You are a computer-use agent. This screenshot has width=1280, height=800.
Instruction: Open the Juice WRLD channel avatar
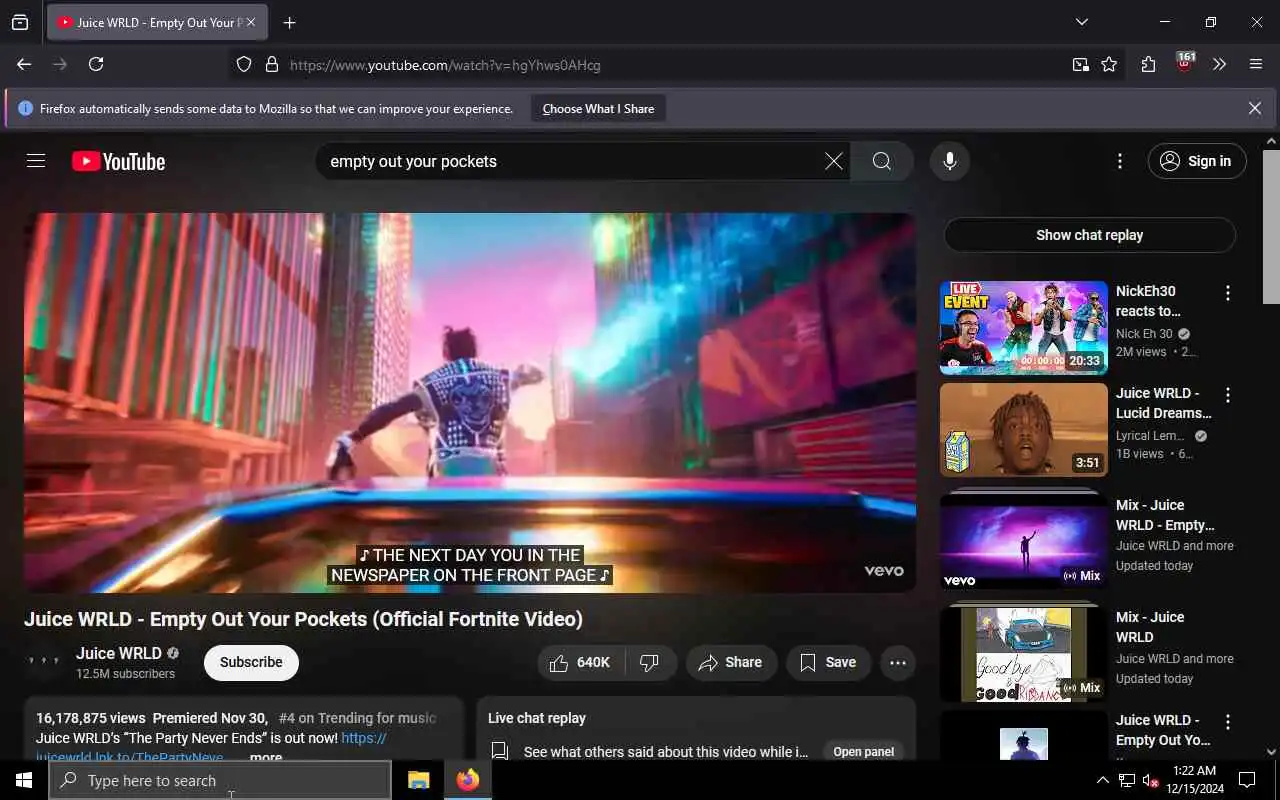tap(44, 662)
